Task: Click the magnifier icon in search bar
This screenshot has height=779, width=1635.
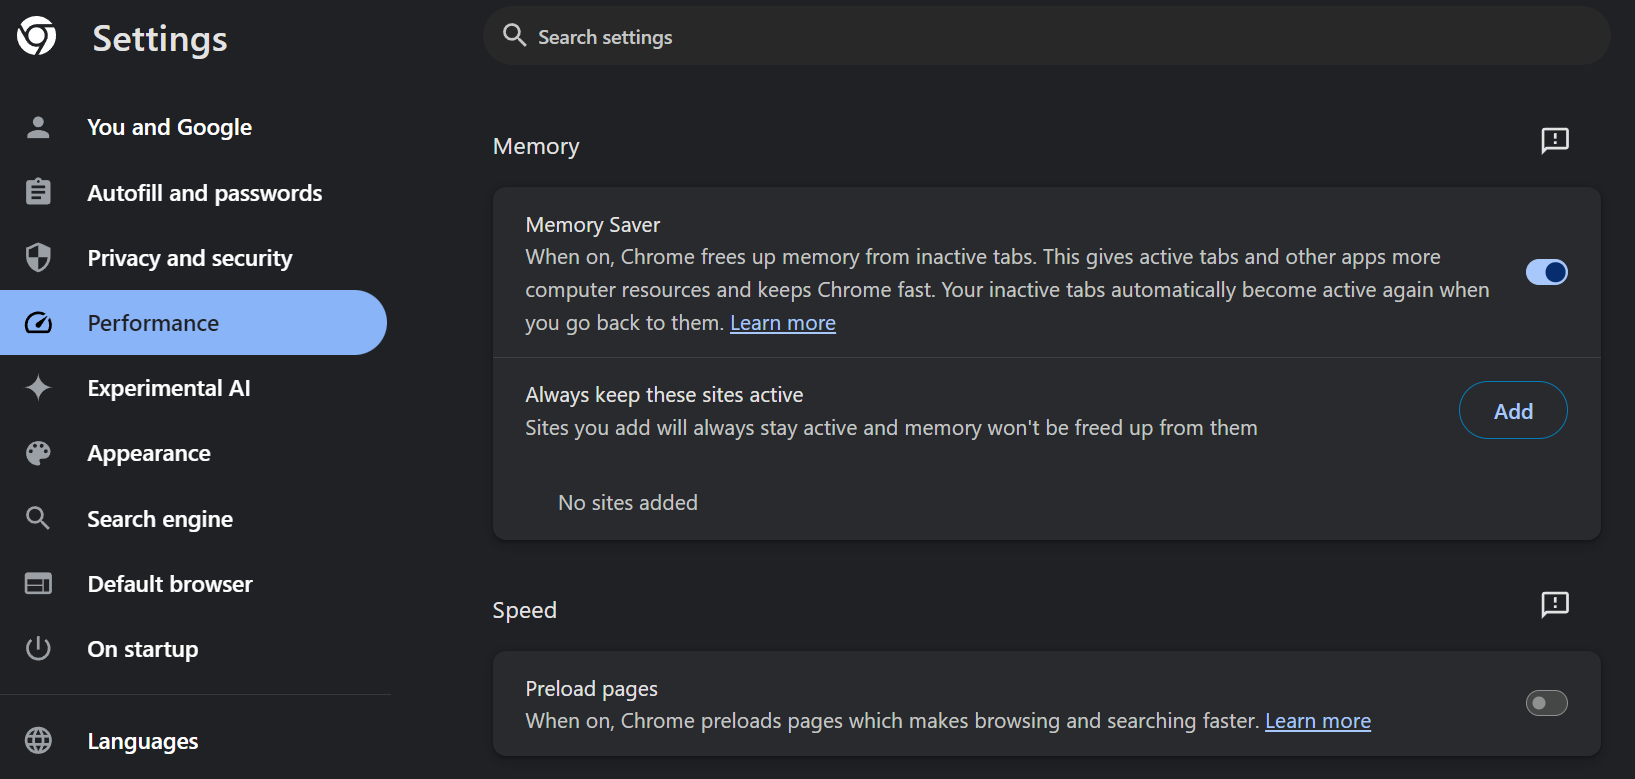Action: coord(514,36)
